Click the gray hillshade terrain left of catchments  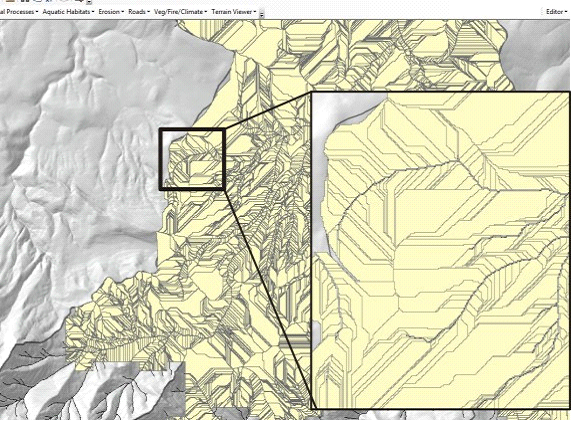click(91, 146)
